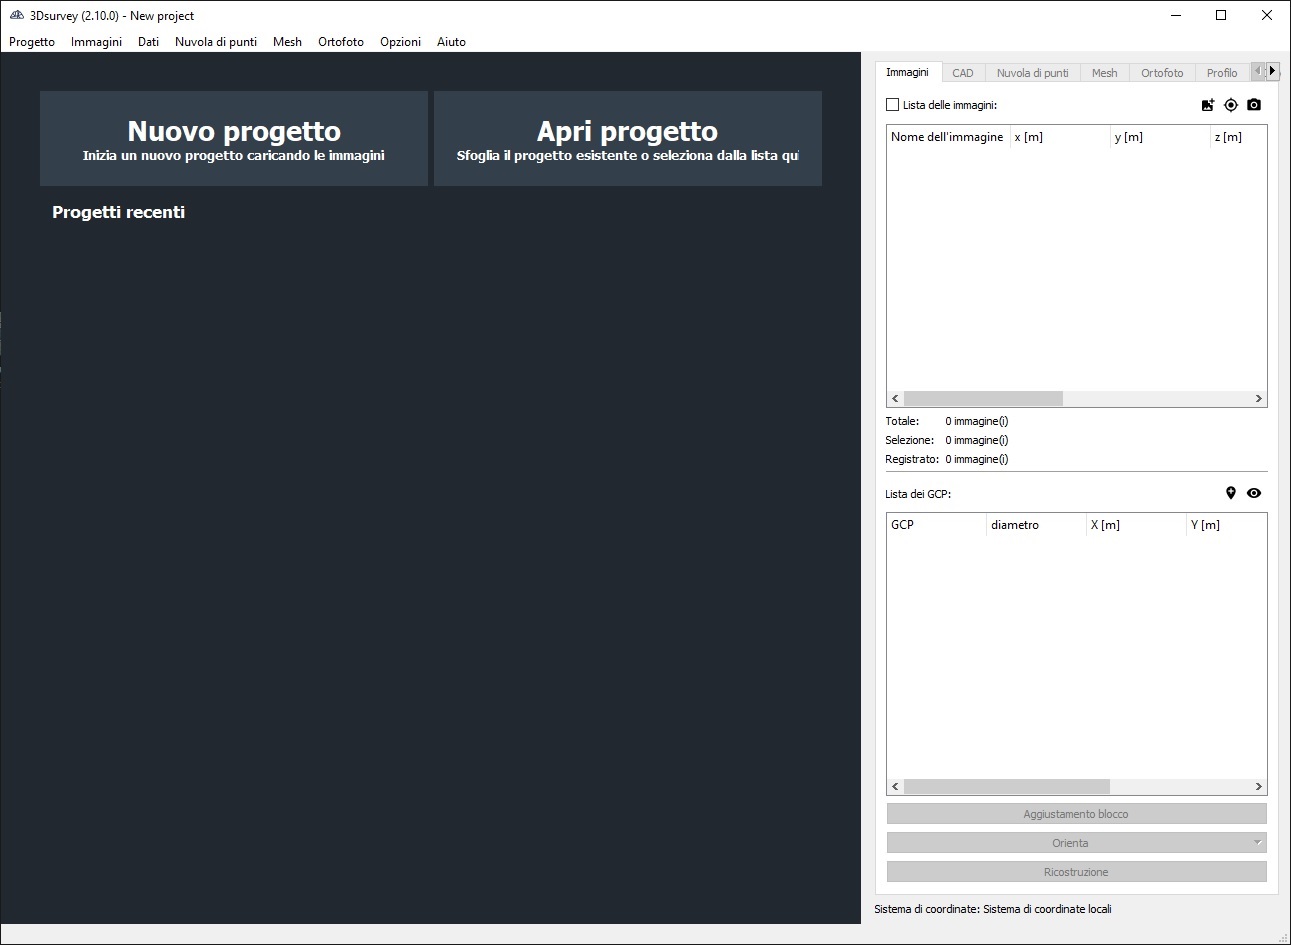
Task: Open the Dati menu
Action: pos(148,42)
